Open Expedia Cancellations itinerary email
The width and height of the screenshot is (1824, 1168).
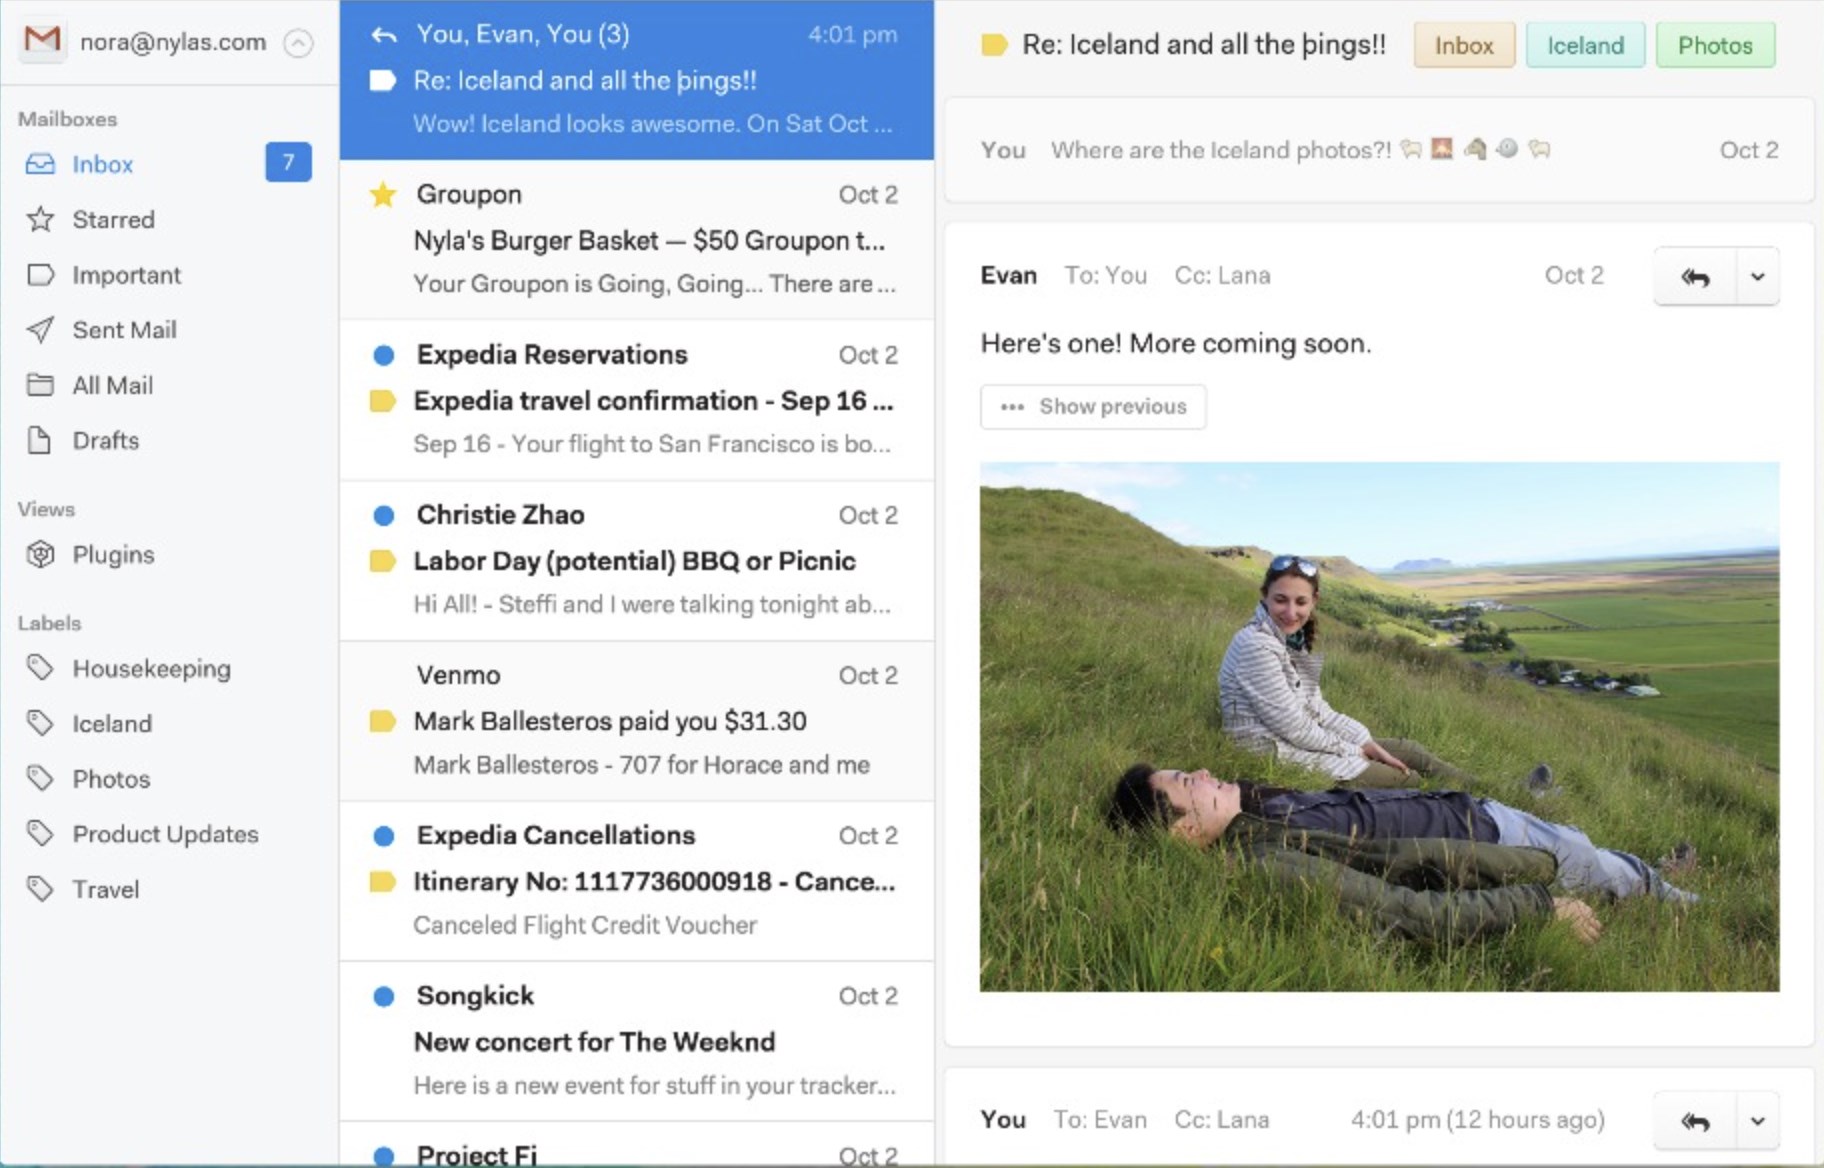click(637, 880)
